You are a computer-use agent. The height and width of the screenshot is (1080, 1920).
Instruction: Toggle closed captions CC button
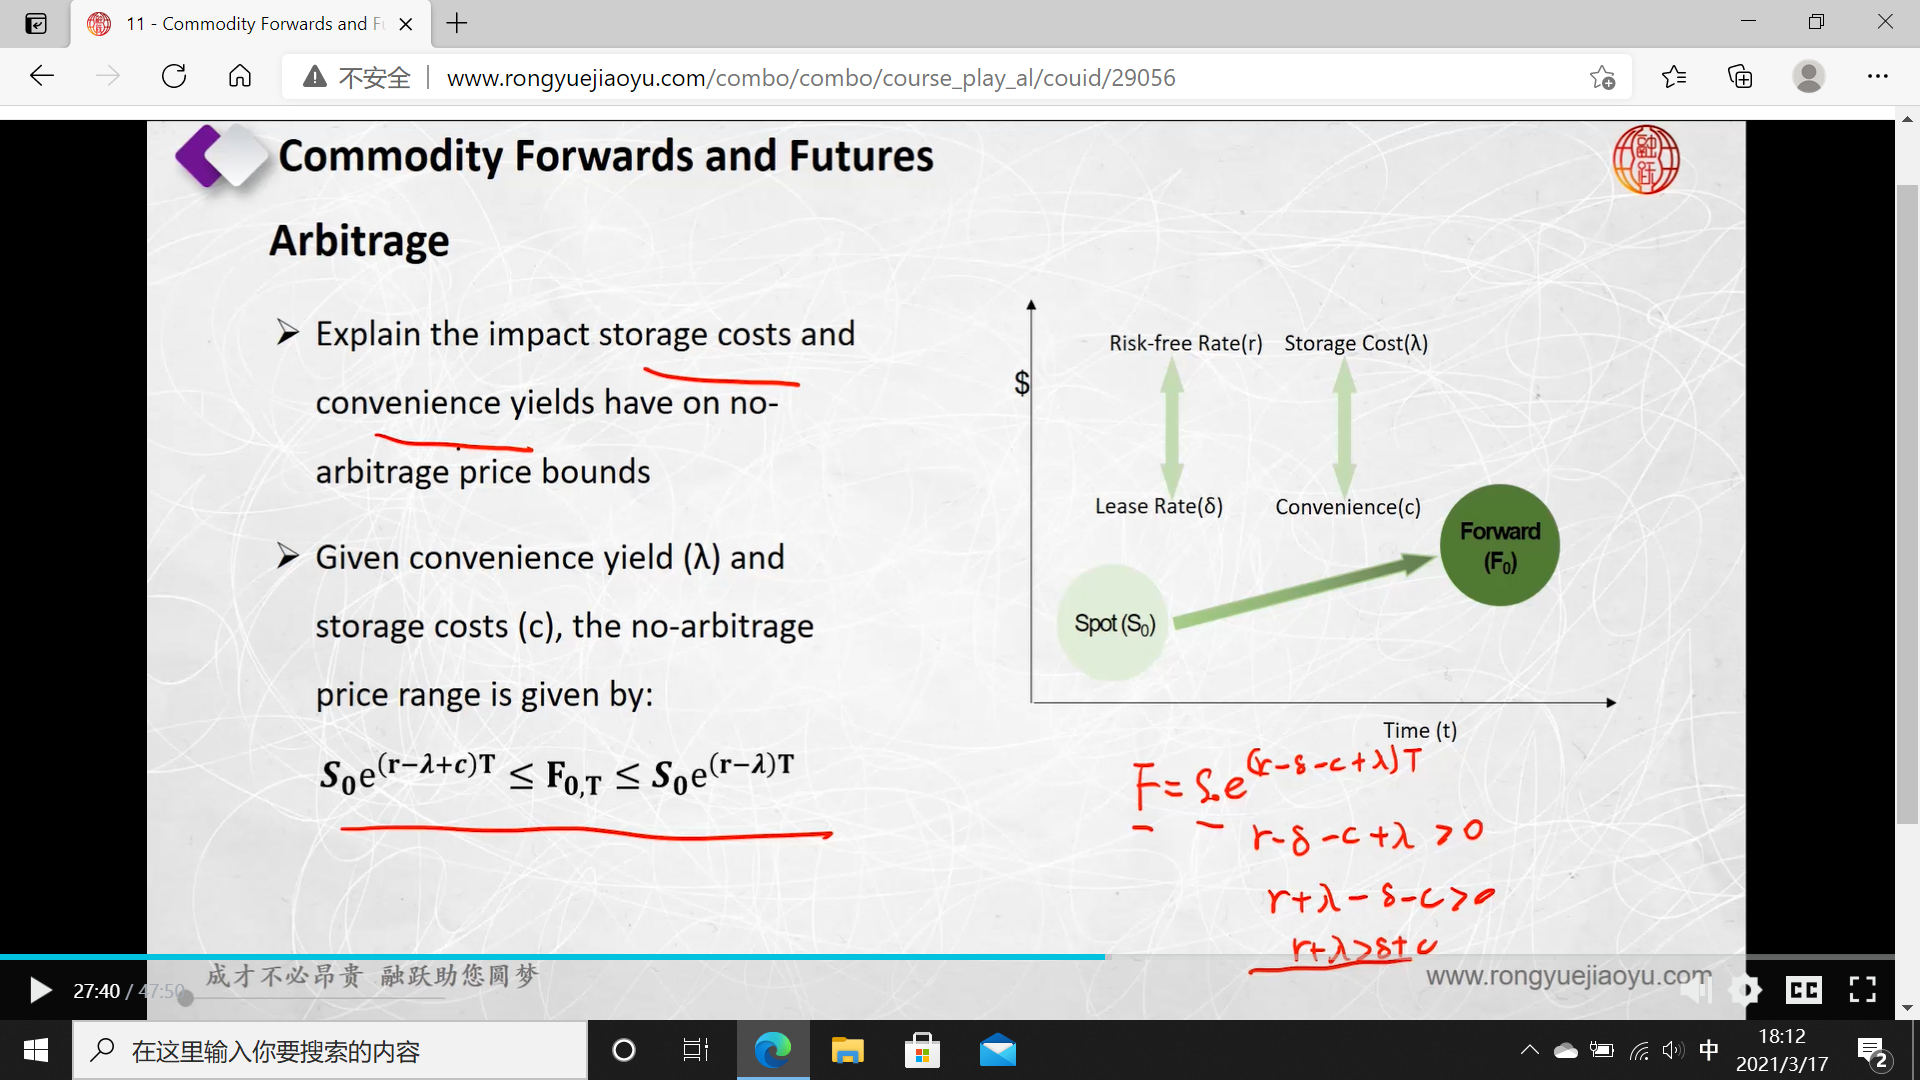(1804, 990)
